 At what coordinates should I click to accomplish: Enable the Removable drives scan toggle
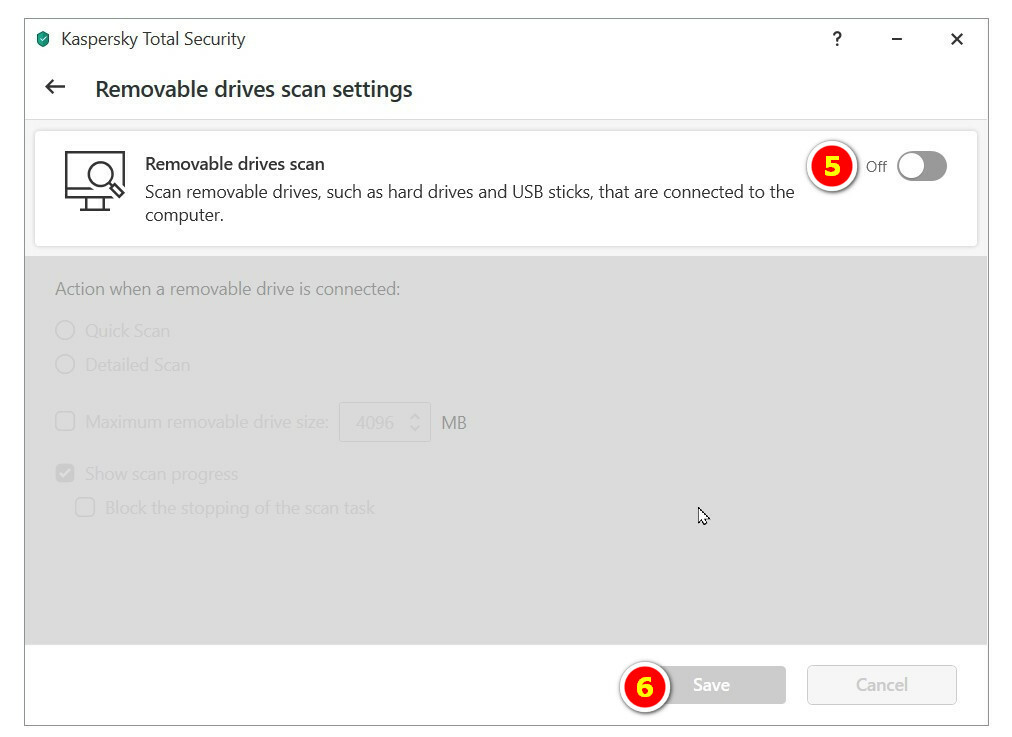click(921, 167)
